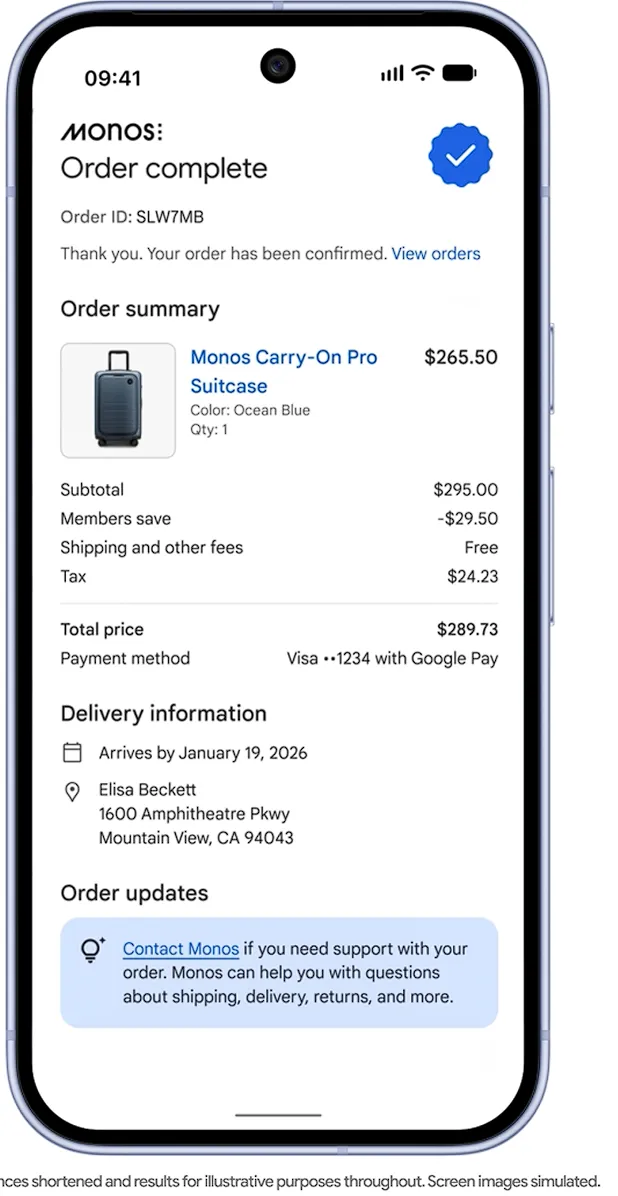Screen dimensions: 618x1196
Task: Click the Delivery information heading
Action: (x=163, y=713)
